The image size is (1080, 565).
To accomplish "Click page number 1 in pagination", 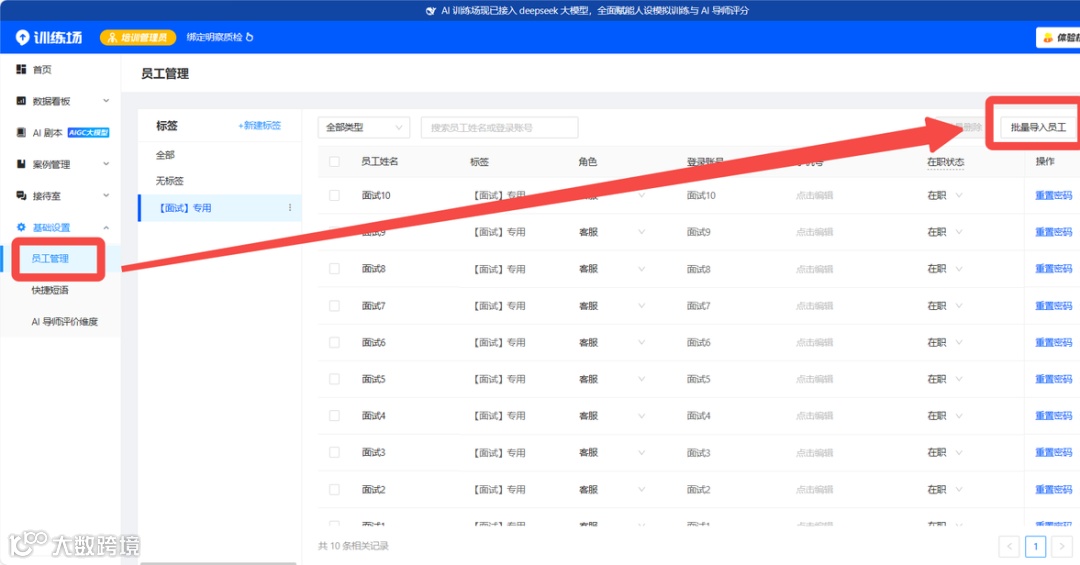I will tap(1035, 546).
